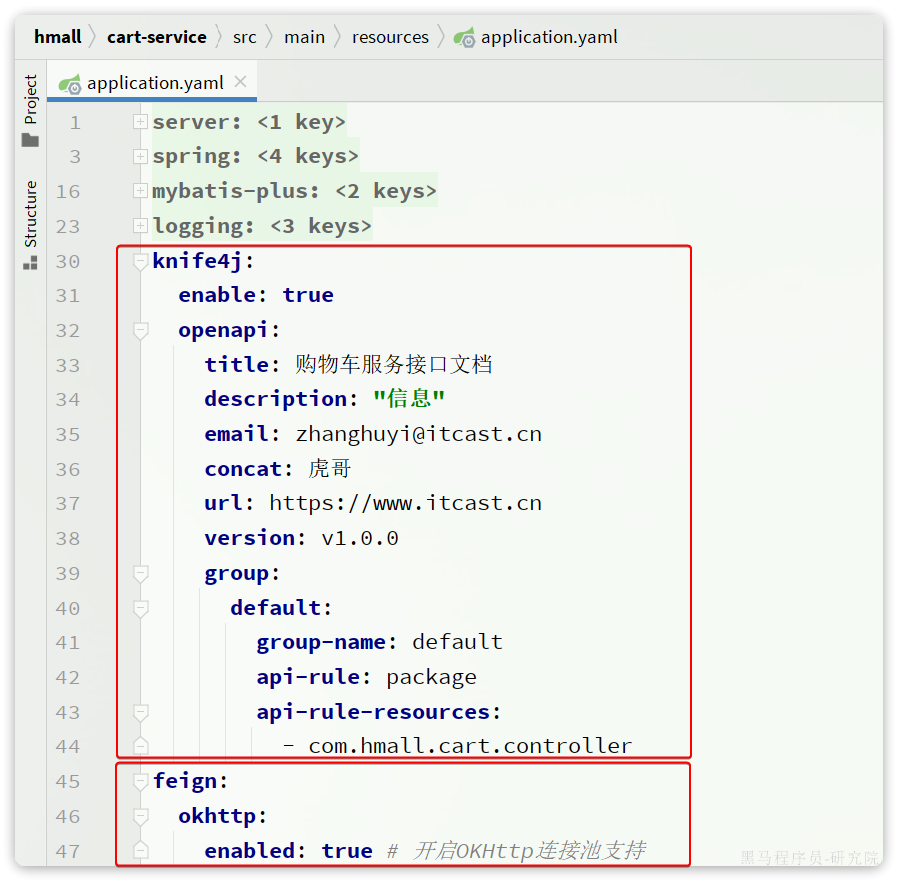This screenshot has height=883, width=898.
Task: Click the openapi key
Action: (x=223, y=331)
